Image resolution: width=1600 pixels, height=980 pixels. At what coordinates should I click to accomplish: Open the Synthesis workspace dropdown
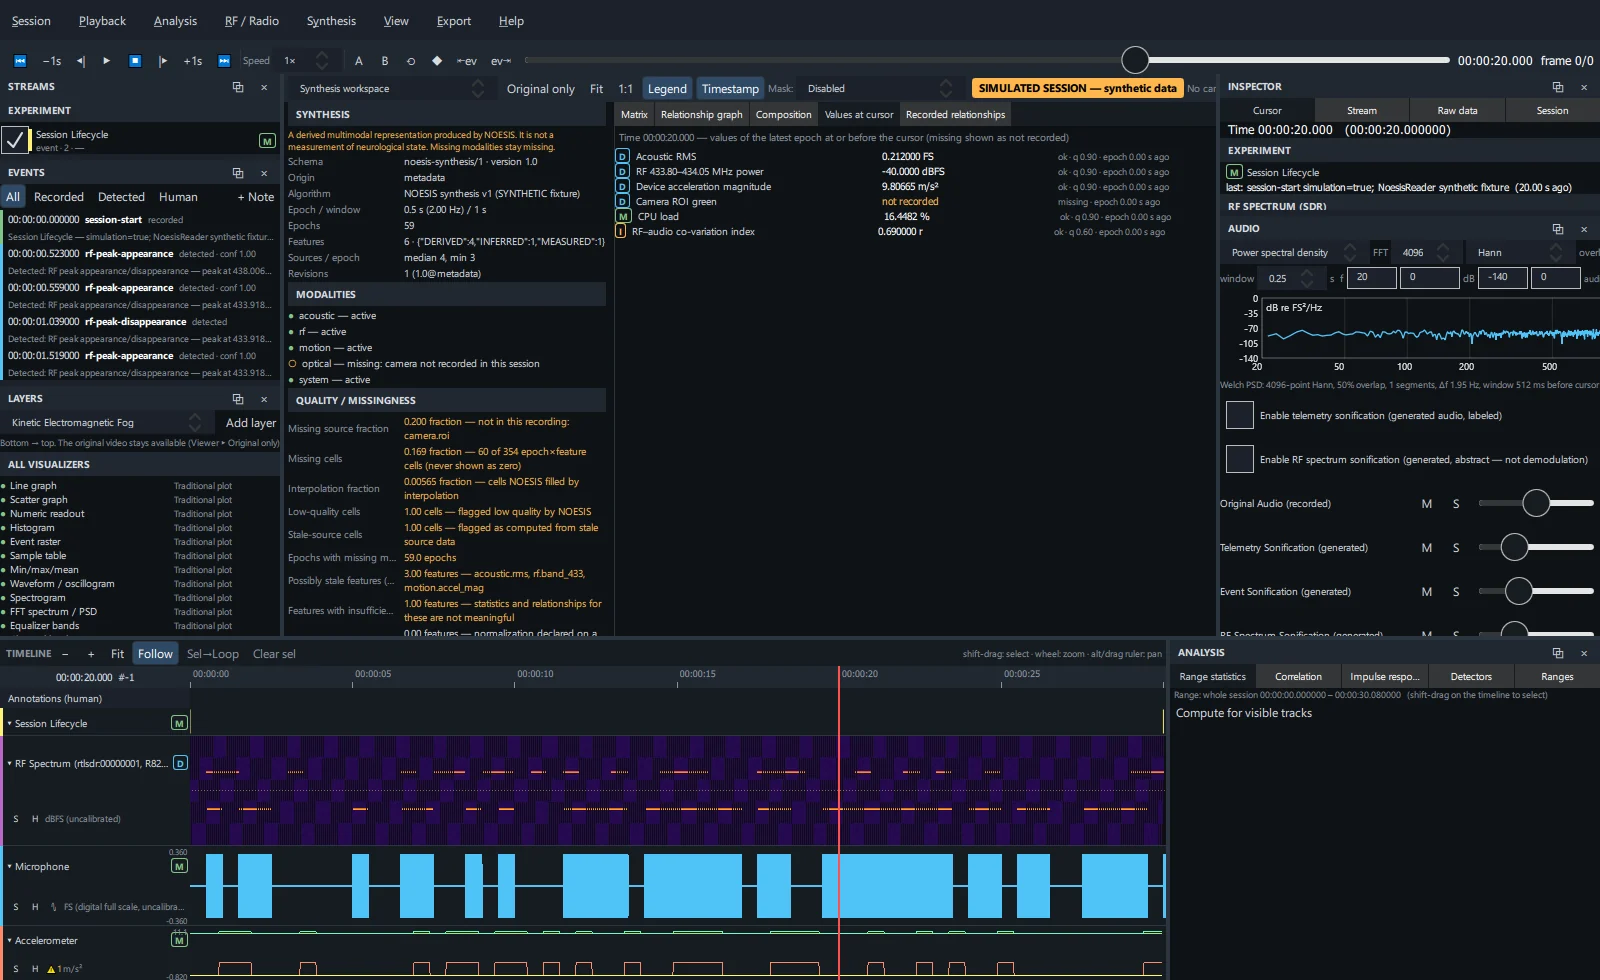(390, 88)
